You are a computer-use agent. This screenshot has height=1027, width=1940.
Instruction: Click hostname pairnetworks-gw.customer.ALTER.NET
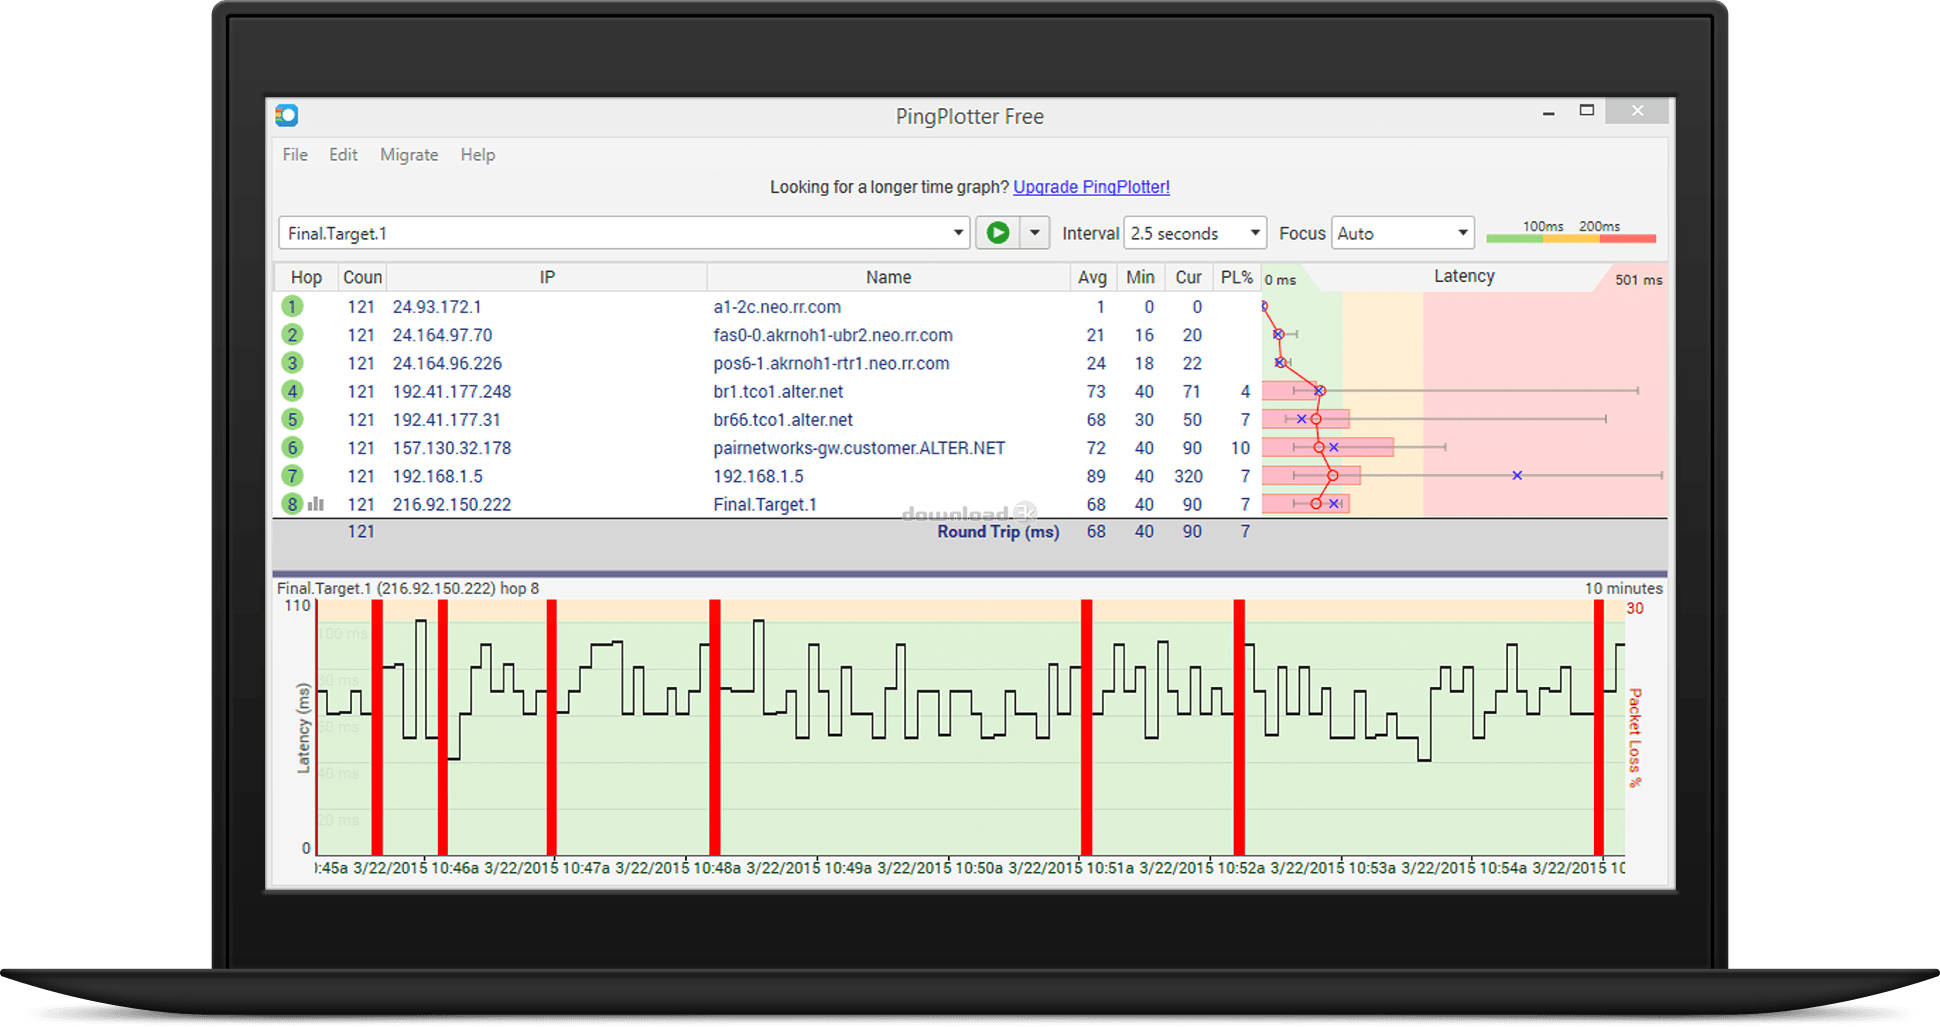(859, 448)
